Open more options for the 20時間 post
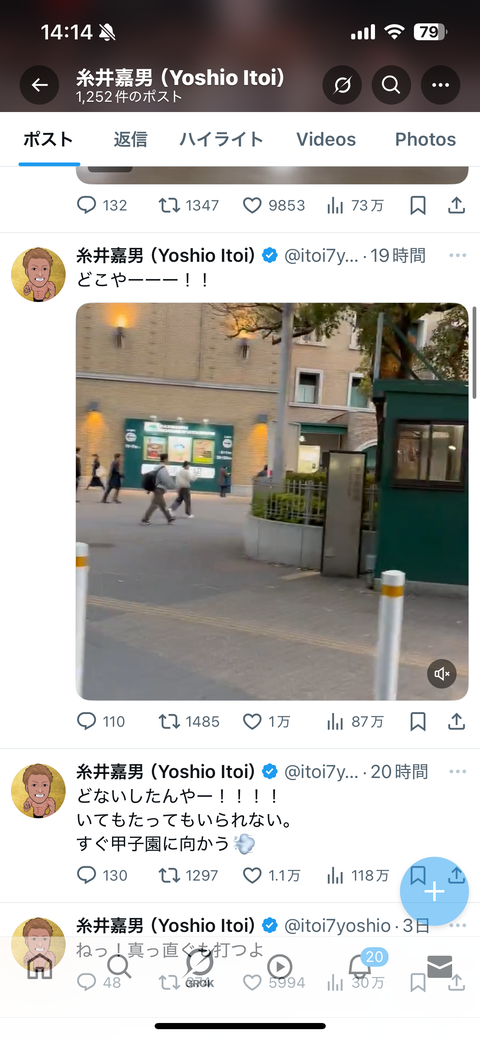The height and width of the screenshot is (1039, 480). tap(457, 772)
